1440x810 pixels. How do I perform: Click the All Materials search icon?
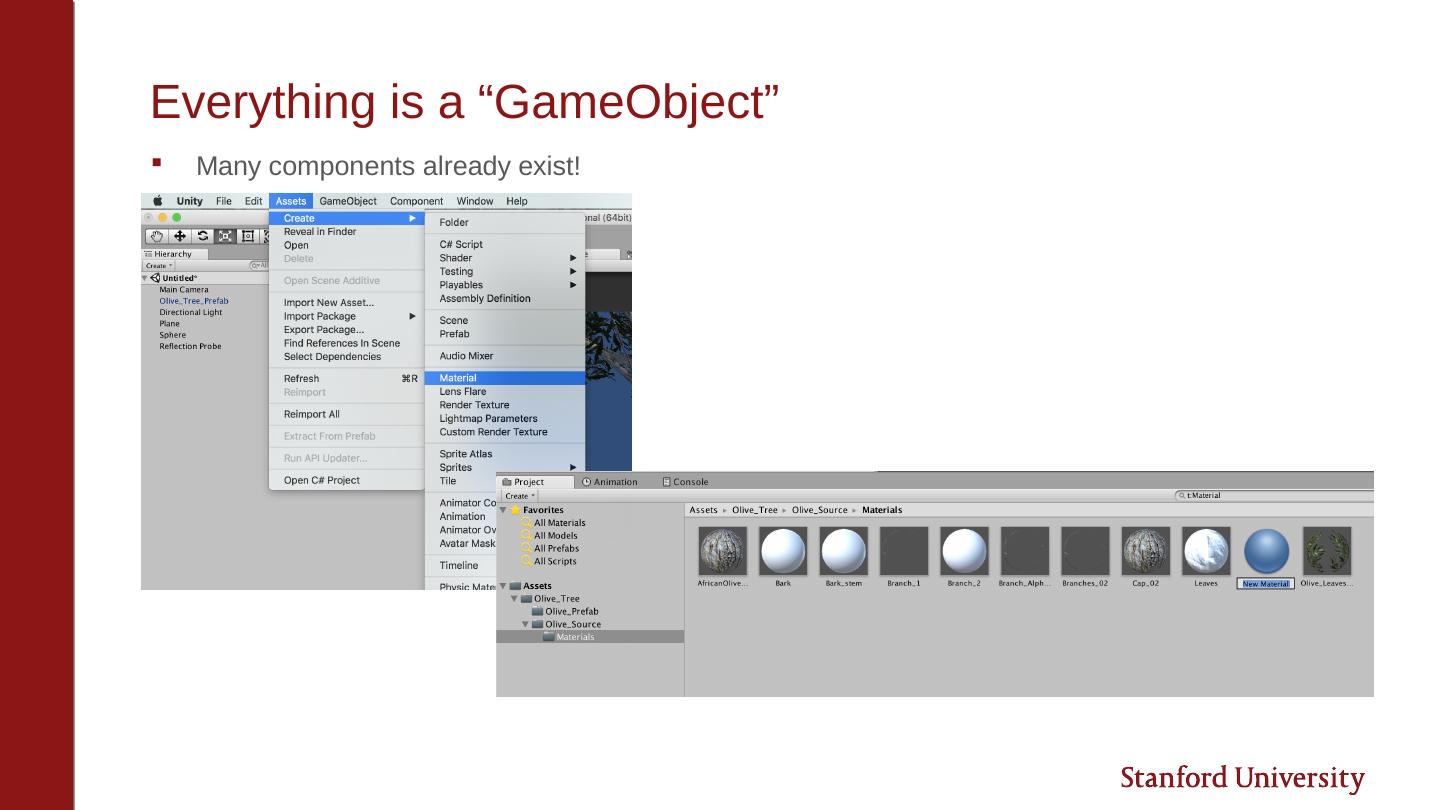click(x=526, y=523)
